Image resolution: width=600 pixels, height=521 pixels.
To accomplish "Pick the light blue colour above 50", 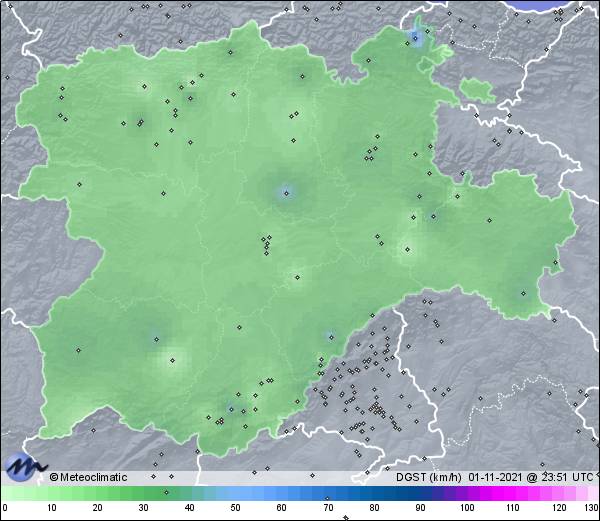I will coord(236,493).
